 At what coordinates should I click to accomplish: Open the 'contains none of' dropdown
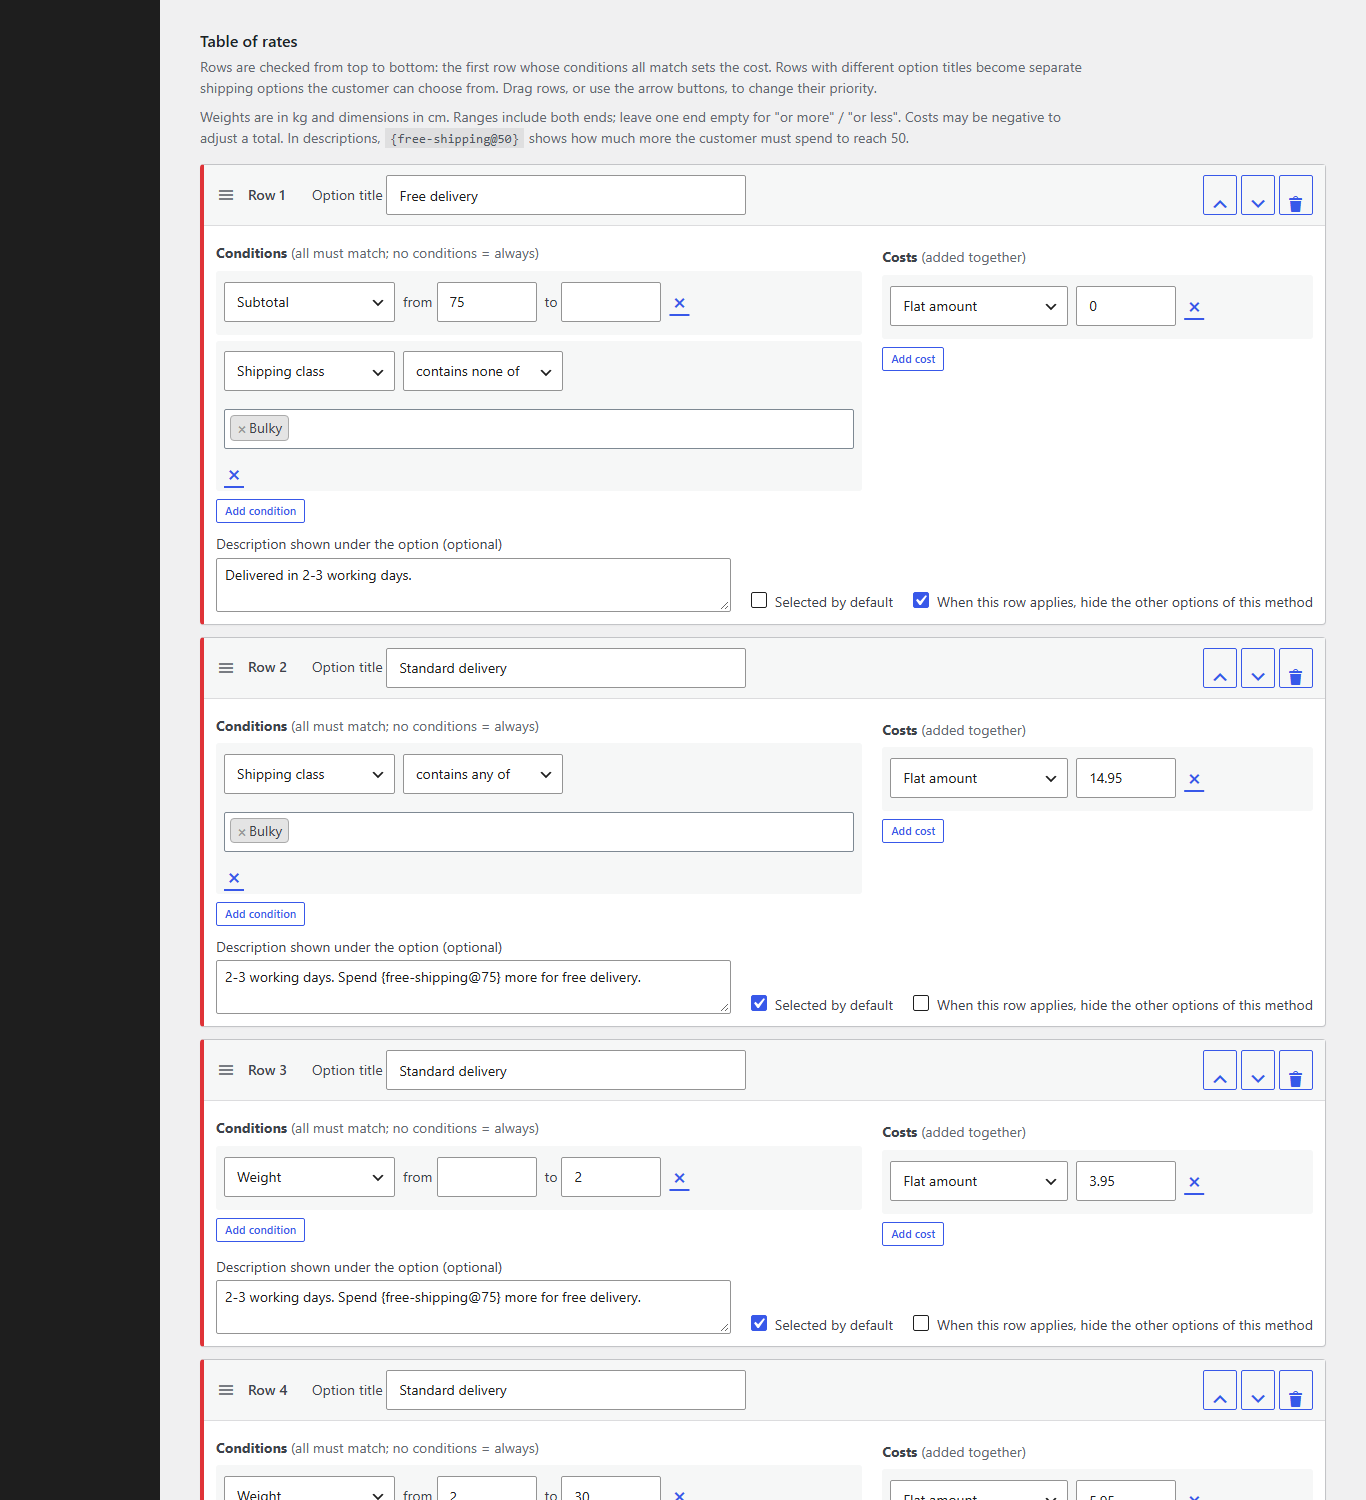tap(483, 371)
